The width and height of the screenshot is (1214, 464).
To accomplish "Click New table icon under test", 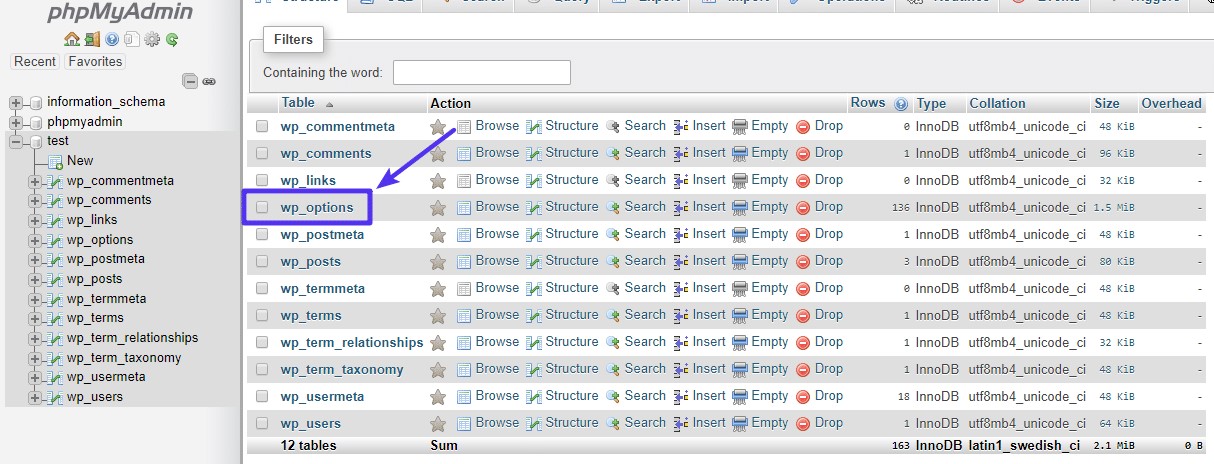I will click(x=55, y=161).
